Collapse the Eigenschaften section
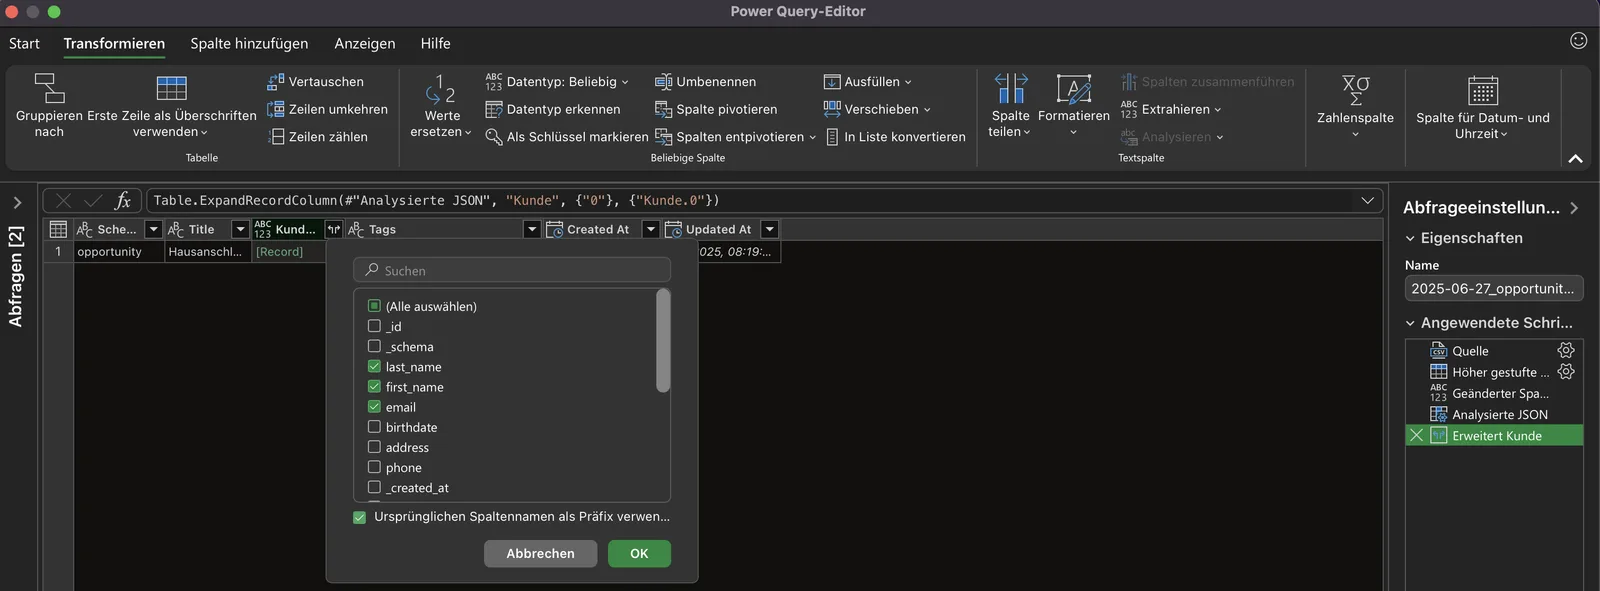The height and width of the screenshot is (591, 1600). (1410, 238)
